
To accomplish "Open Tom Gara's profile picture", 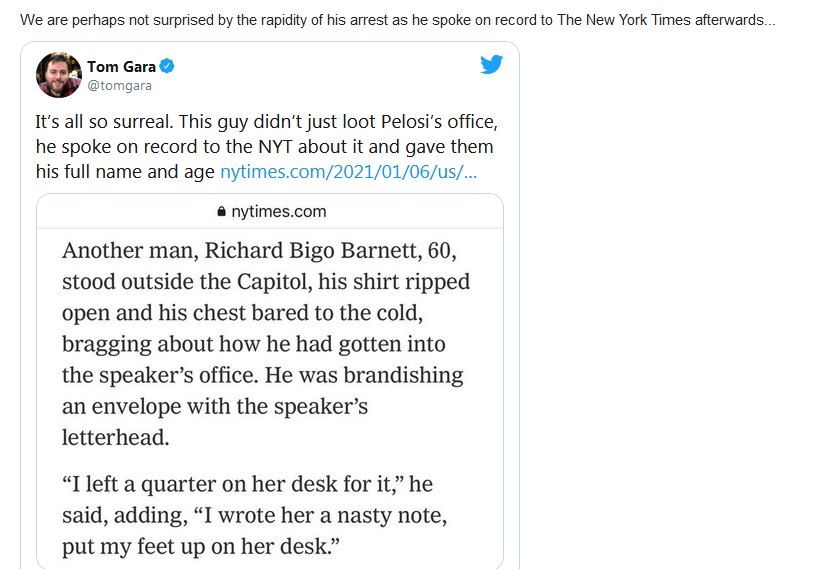I will point(59,75).
